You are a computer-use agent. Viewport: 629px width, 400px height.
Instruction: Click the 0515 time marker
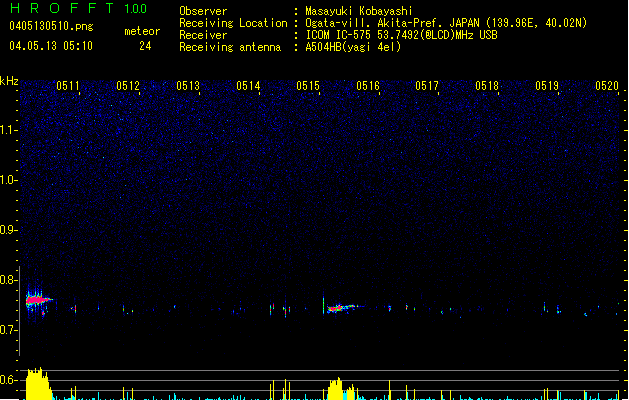point(308,86)
